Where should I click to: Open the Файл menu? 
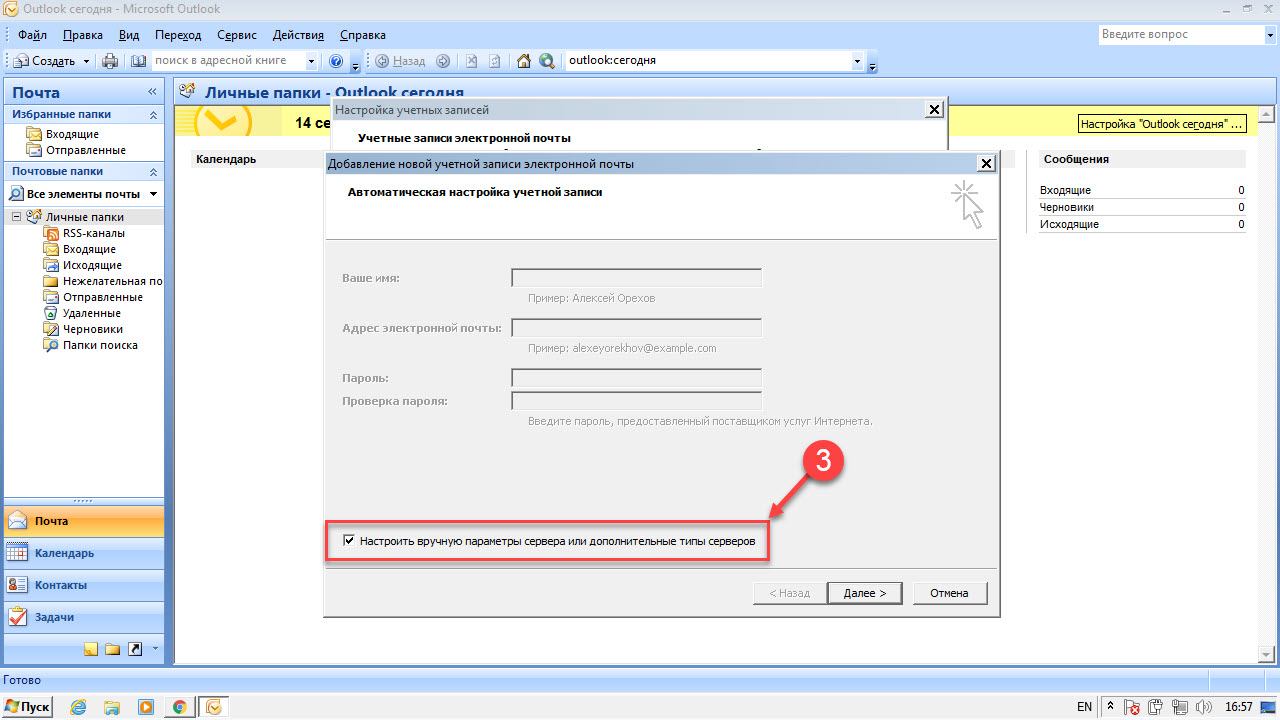[x=32, y=35]
